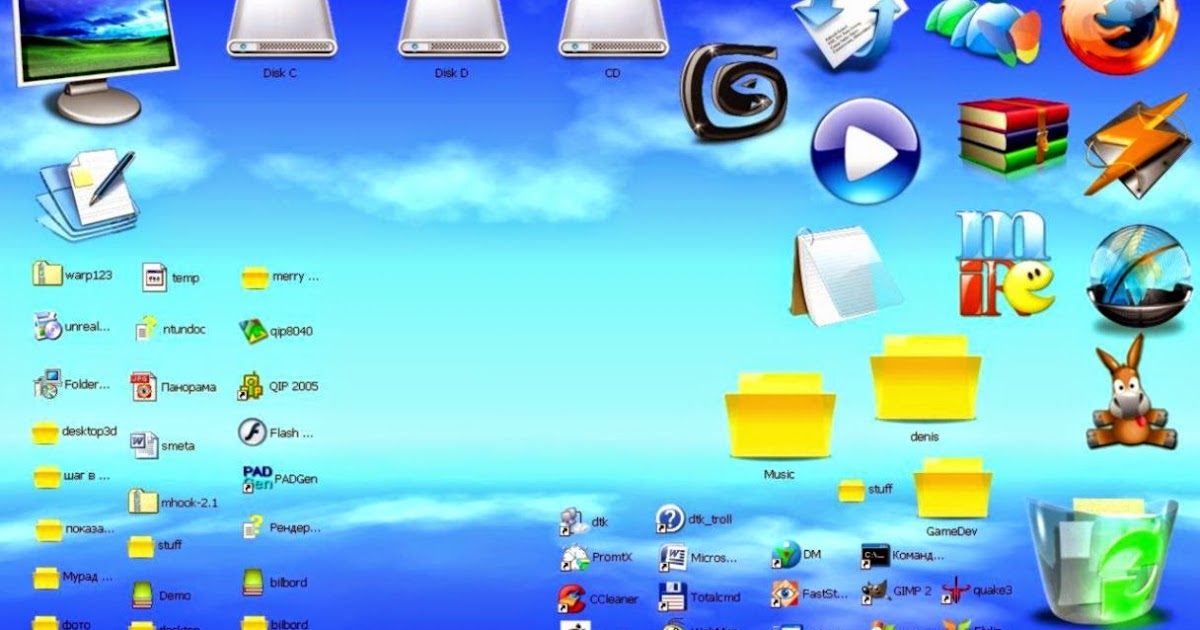
Task: Open the Music folder
Action: point(779,416)
